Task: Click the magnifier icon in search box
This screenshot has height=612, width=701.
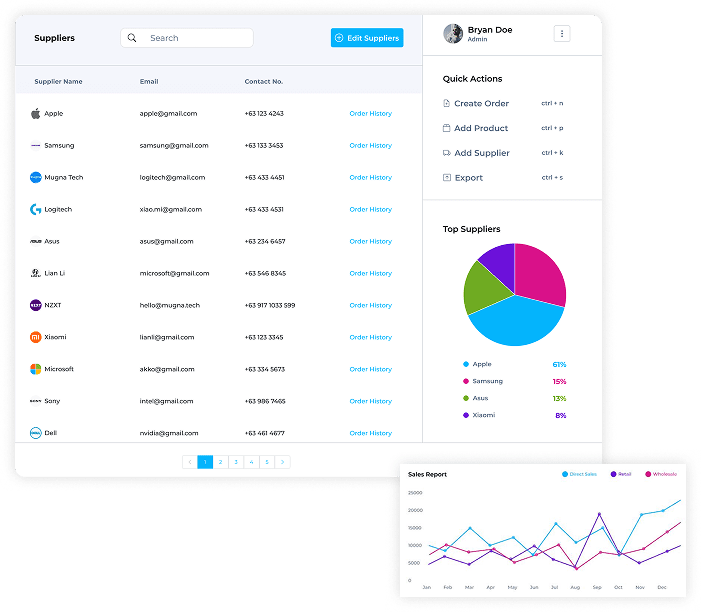Action: [133, 38]
